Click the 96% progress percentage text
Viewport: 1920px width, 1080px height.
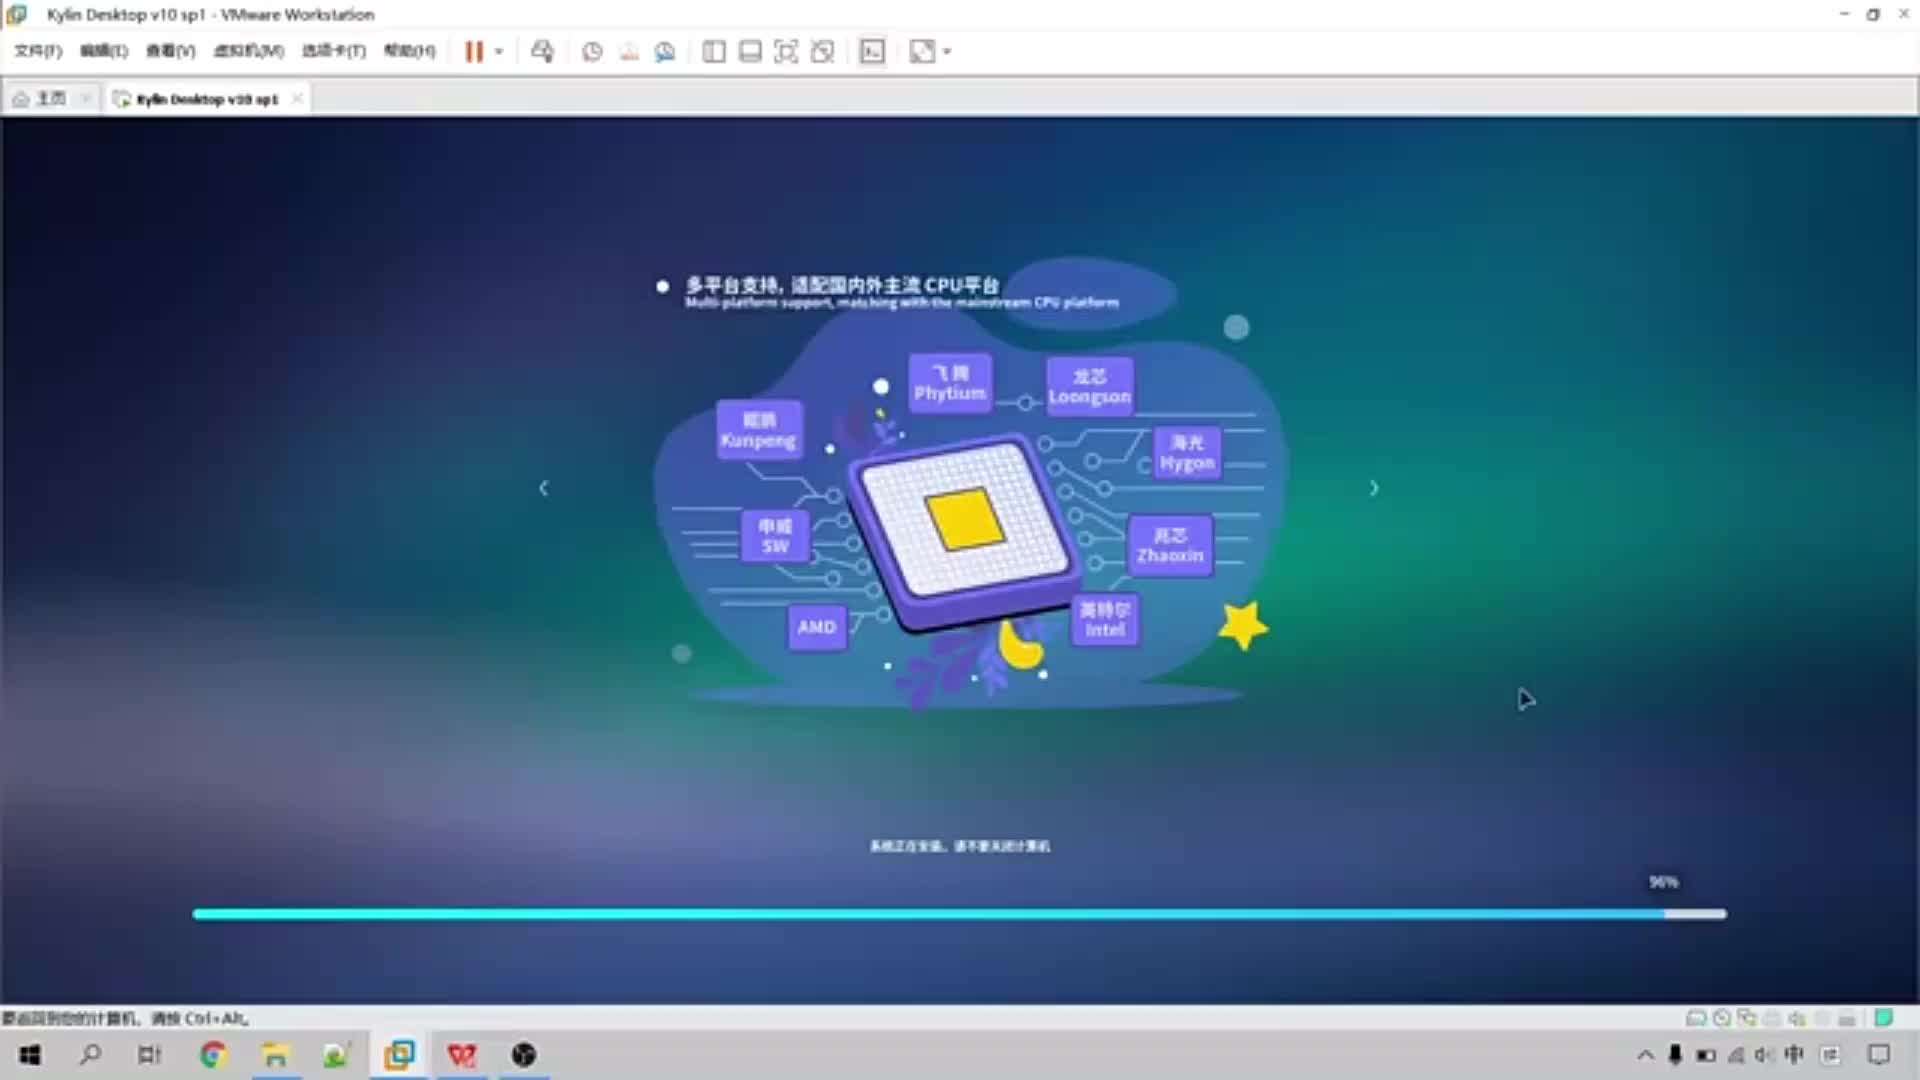1664,882
